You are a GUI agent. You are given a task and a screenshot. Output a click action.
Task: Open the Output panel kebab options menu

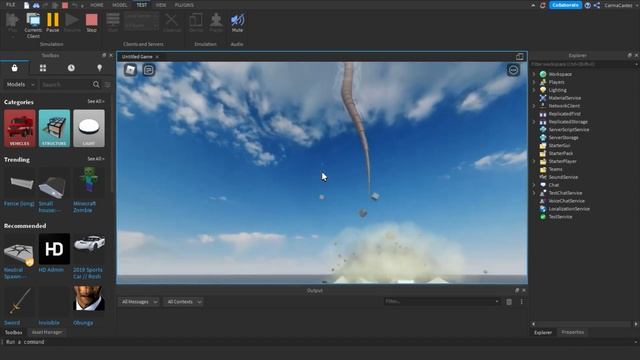click(x=521, y=302)
